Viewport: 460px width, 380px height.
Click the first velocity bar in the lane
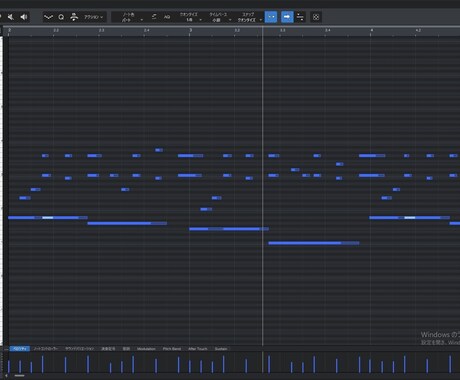(9, 366)
